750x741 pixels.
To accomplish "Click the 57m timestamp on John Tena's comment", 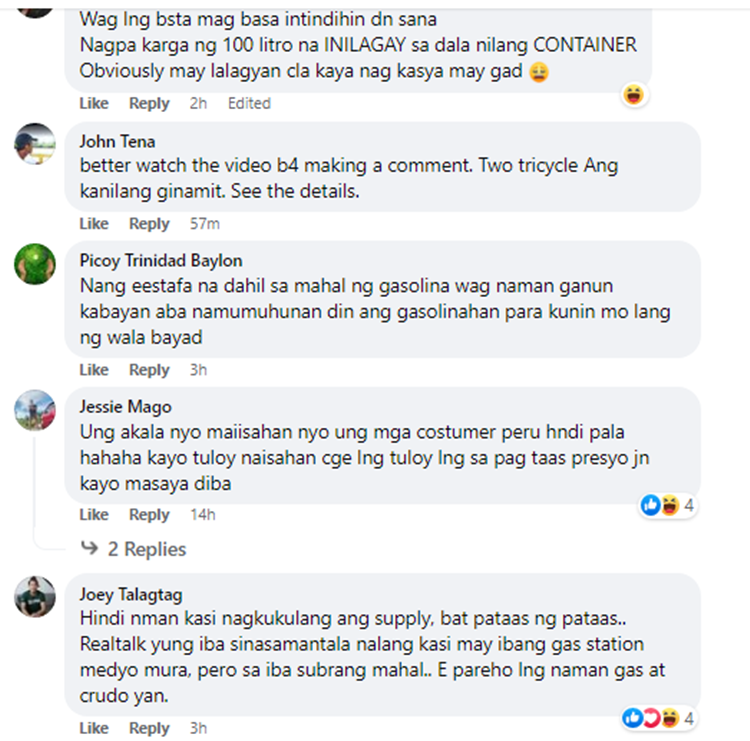I will click(x=205, y=223).
